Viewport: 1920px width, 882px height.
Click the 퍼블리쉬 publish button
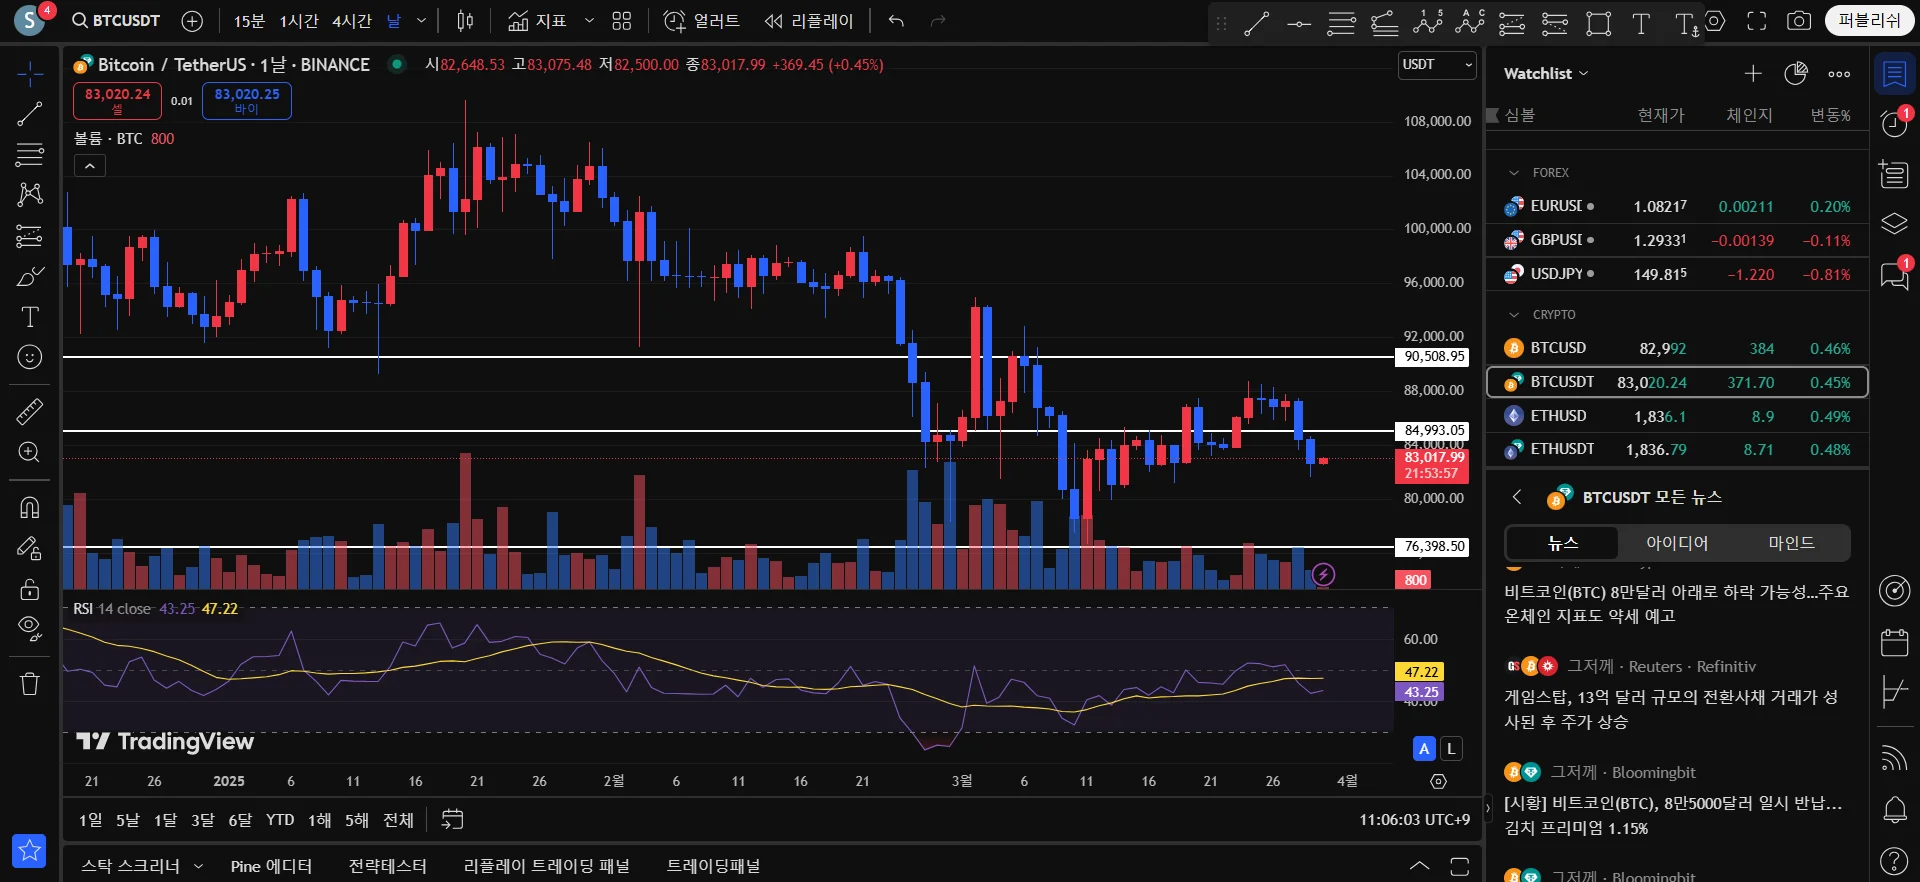point(1869,21)
